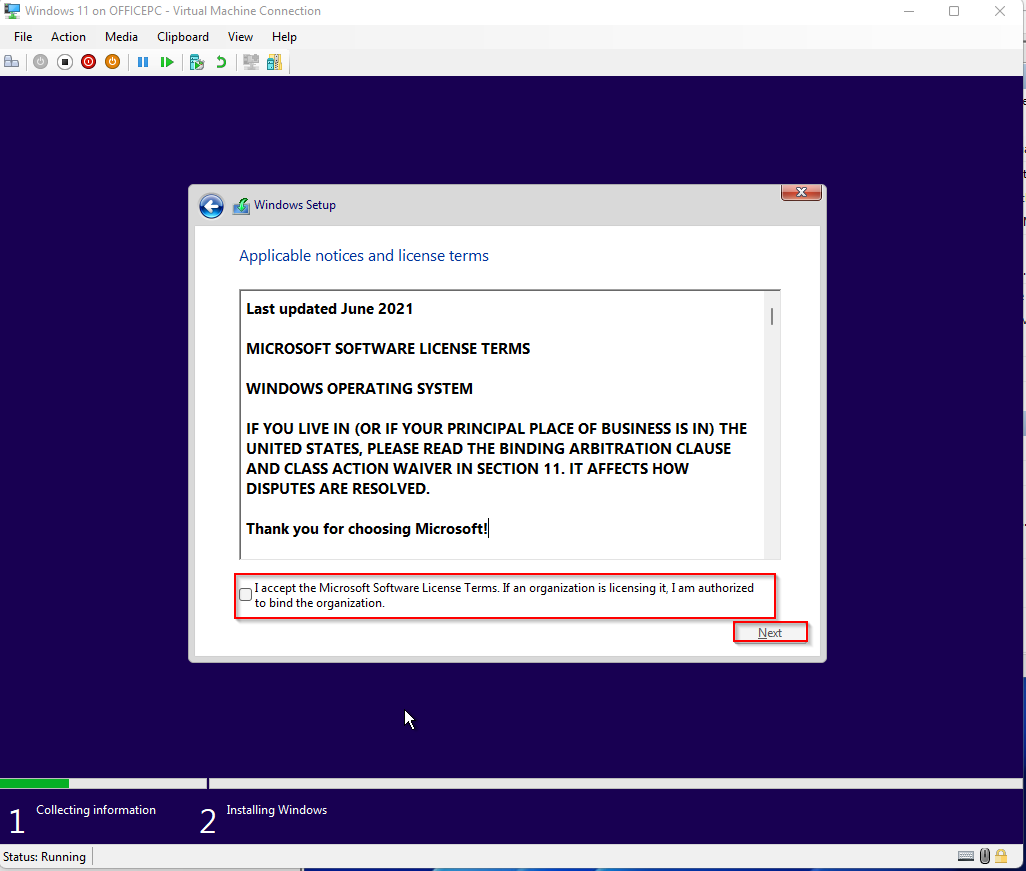Take a checkpoint with the checkpoint toolbar icon

pos(196,61)
